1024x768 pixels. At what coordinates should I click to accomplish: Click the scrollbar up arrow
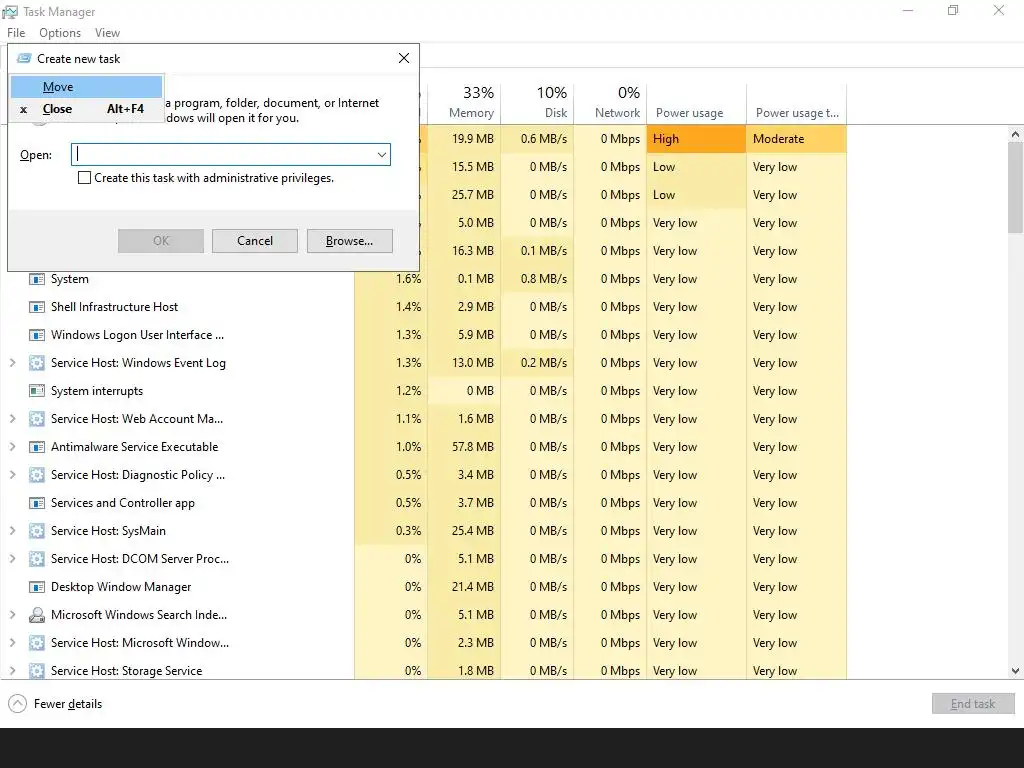tap(1015, 135)
